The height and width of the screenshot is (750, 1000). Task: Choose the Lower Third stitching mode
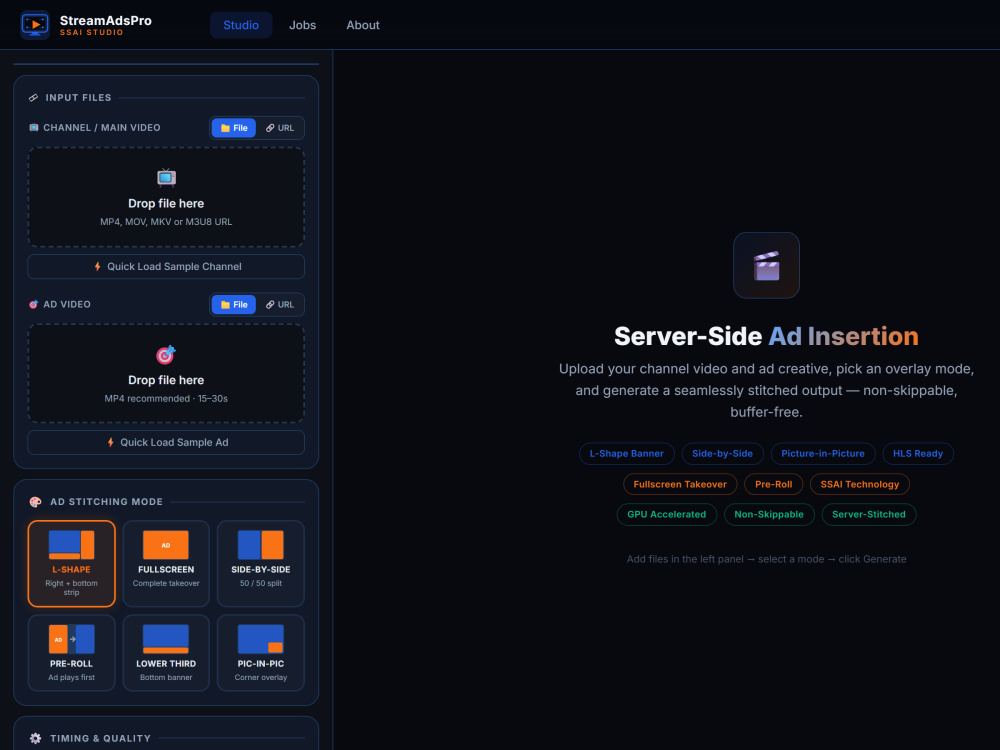[166, 653]
